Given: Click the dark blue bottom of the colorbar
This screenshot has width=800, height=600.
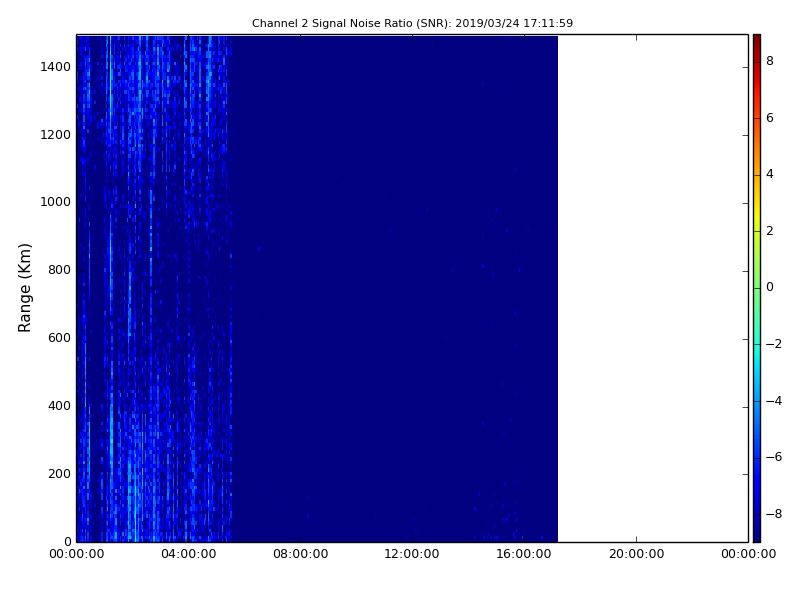Looking at the screenshot, I should [x=757, y=531].
